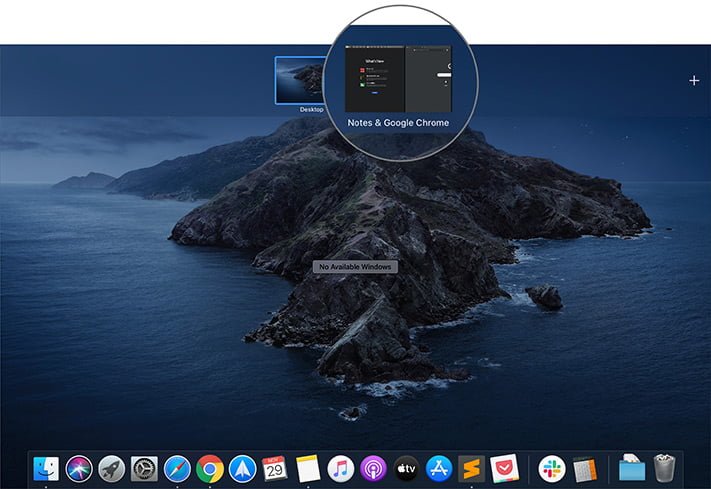The height and width of the screenshot is (489, 711).
Task: Open Calendar showing date 29
Action: pos(275,469)
